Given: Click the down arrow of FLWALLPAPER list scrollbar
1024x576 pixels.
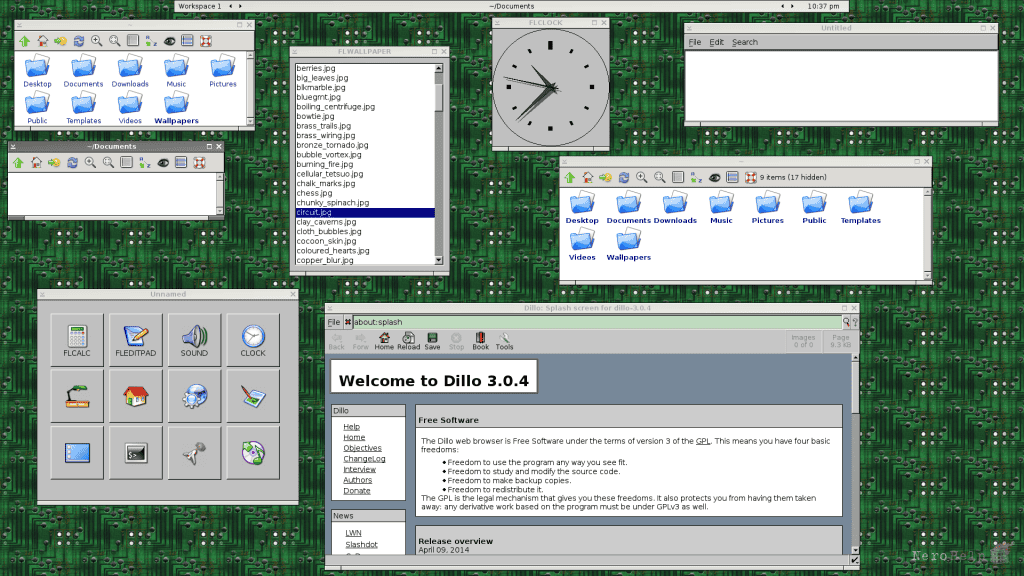Looking at the screenshot, I should pyautogui.click(x=439, y=260).
